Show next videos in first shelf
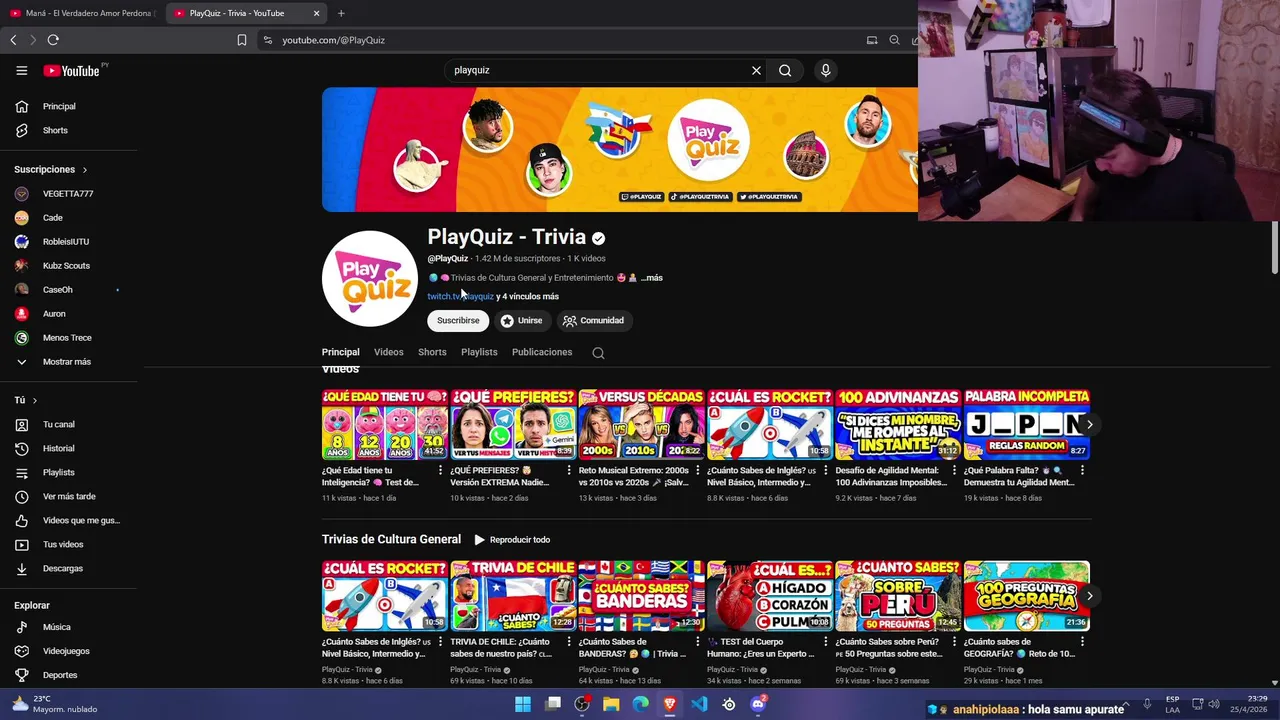The image size is (1280, 720). (1090, 424)
